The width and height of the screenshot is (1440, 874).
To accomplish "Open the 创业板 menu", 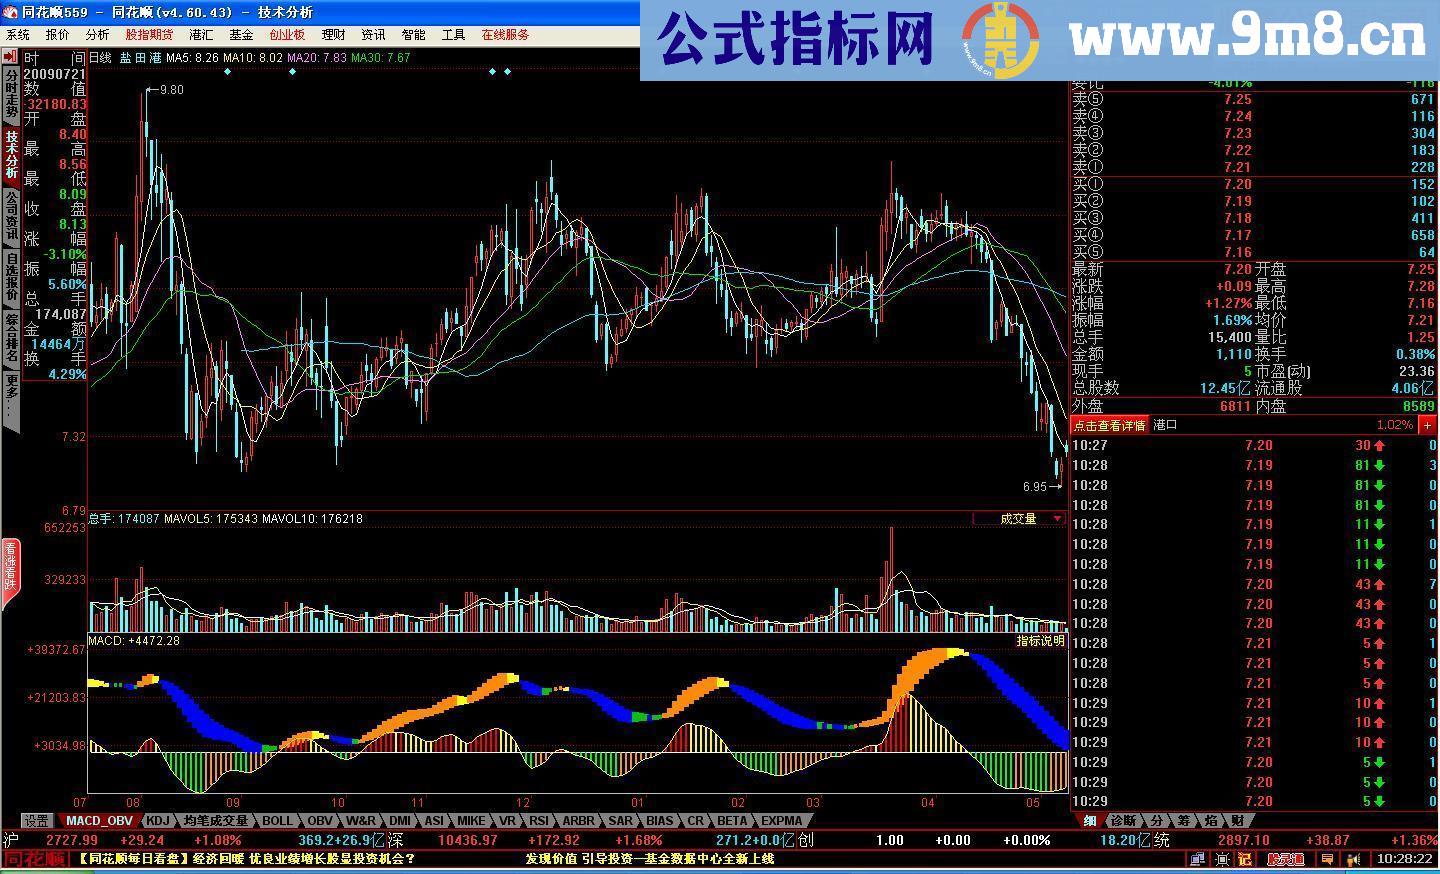I will [287, 35].
